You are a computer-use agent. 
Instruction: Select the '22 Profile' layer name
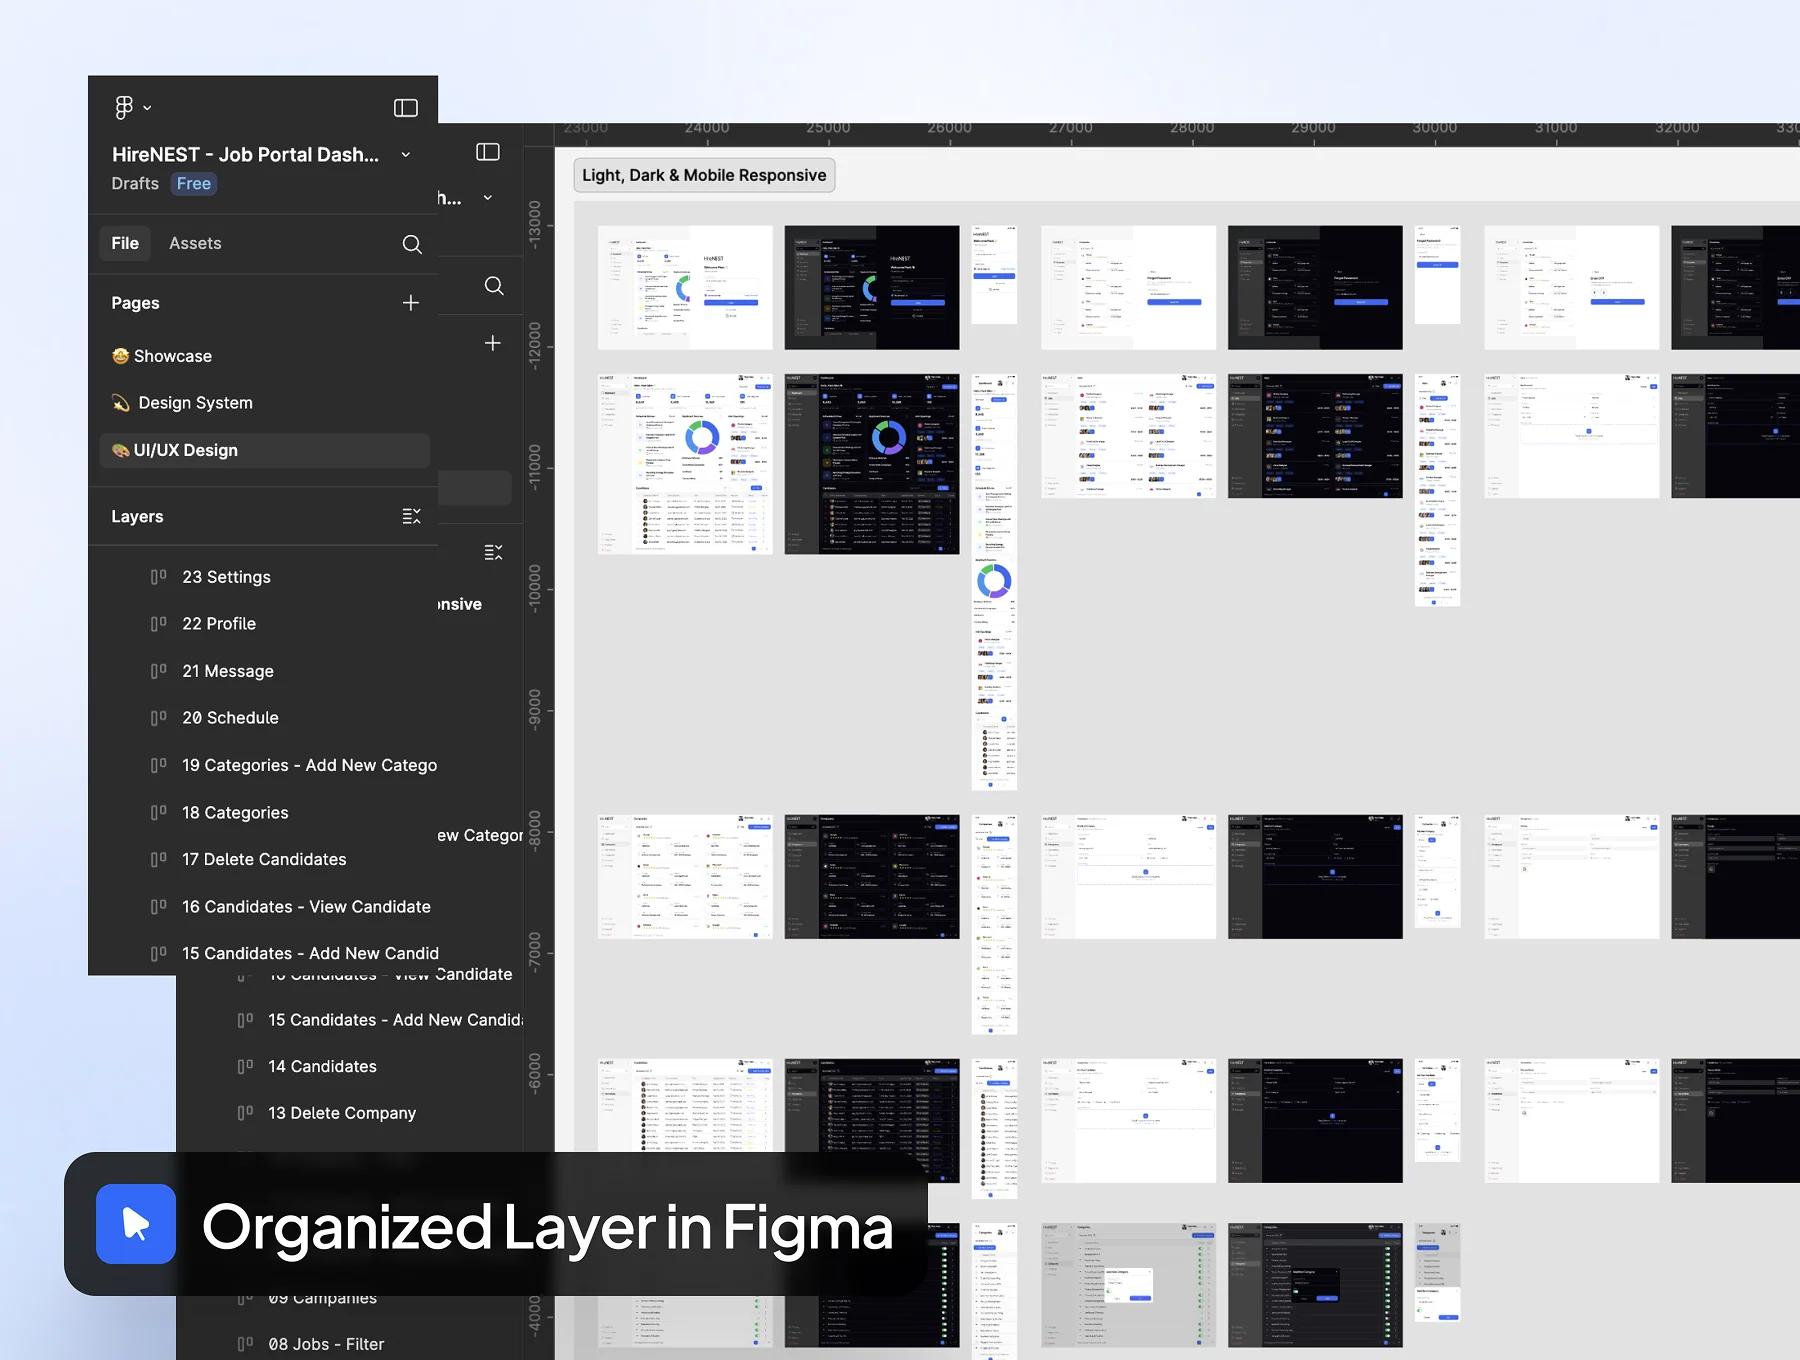(219, 624)
